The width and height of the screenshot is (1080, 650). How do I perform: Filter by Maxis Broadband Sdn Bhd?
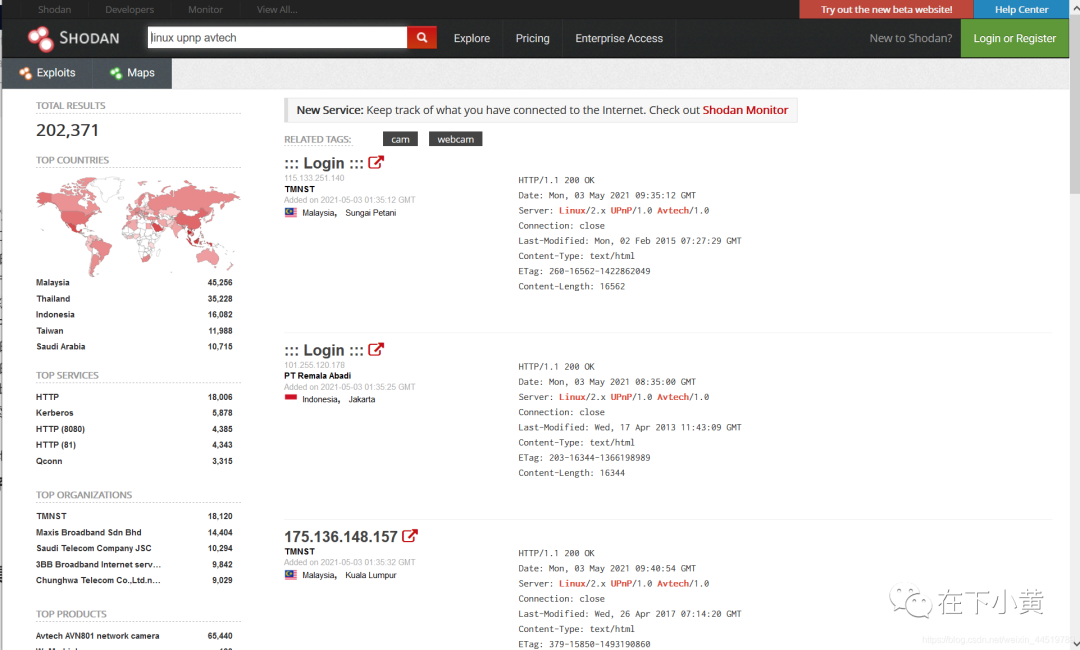(89, 532)
